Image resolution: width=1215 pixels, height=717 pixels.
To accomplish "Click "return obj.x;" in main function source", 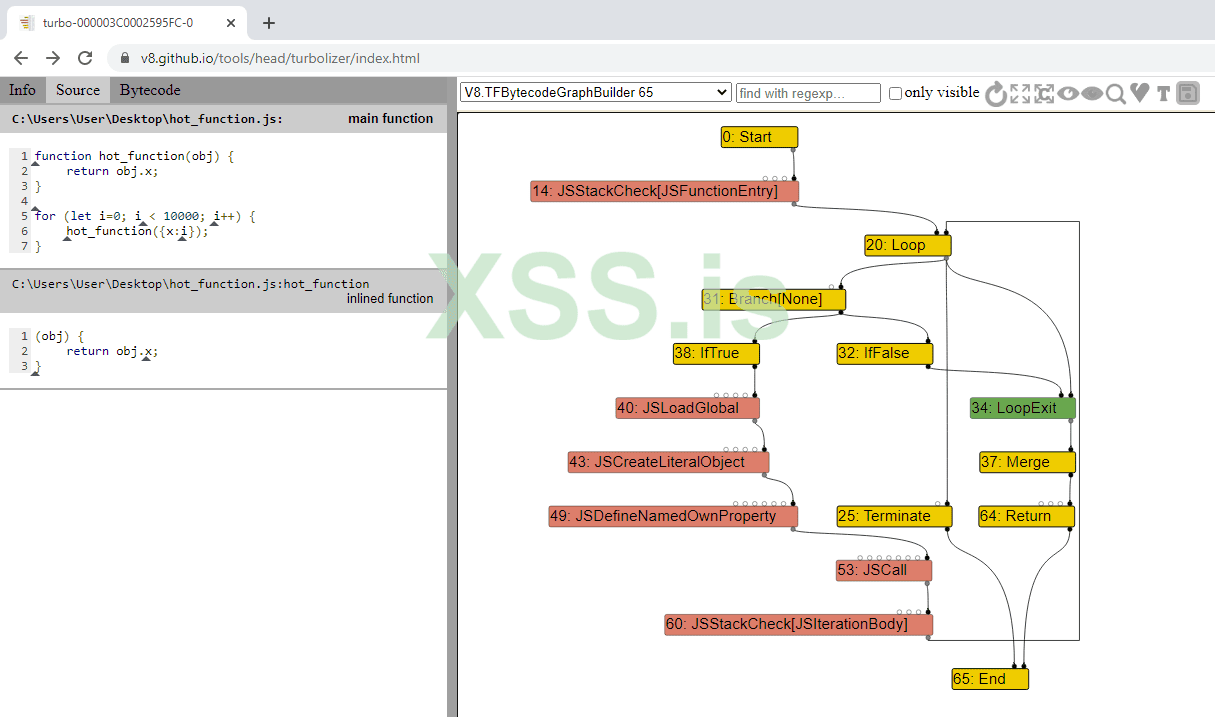I will [112, 171].
